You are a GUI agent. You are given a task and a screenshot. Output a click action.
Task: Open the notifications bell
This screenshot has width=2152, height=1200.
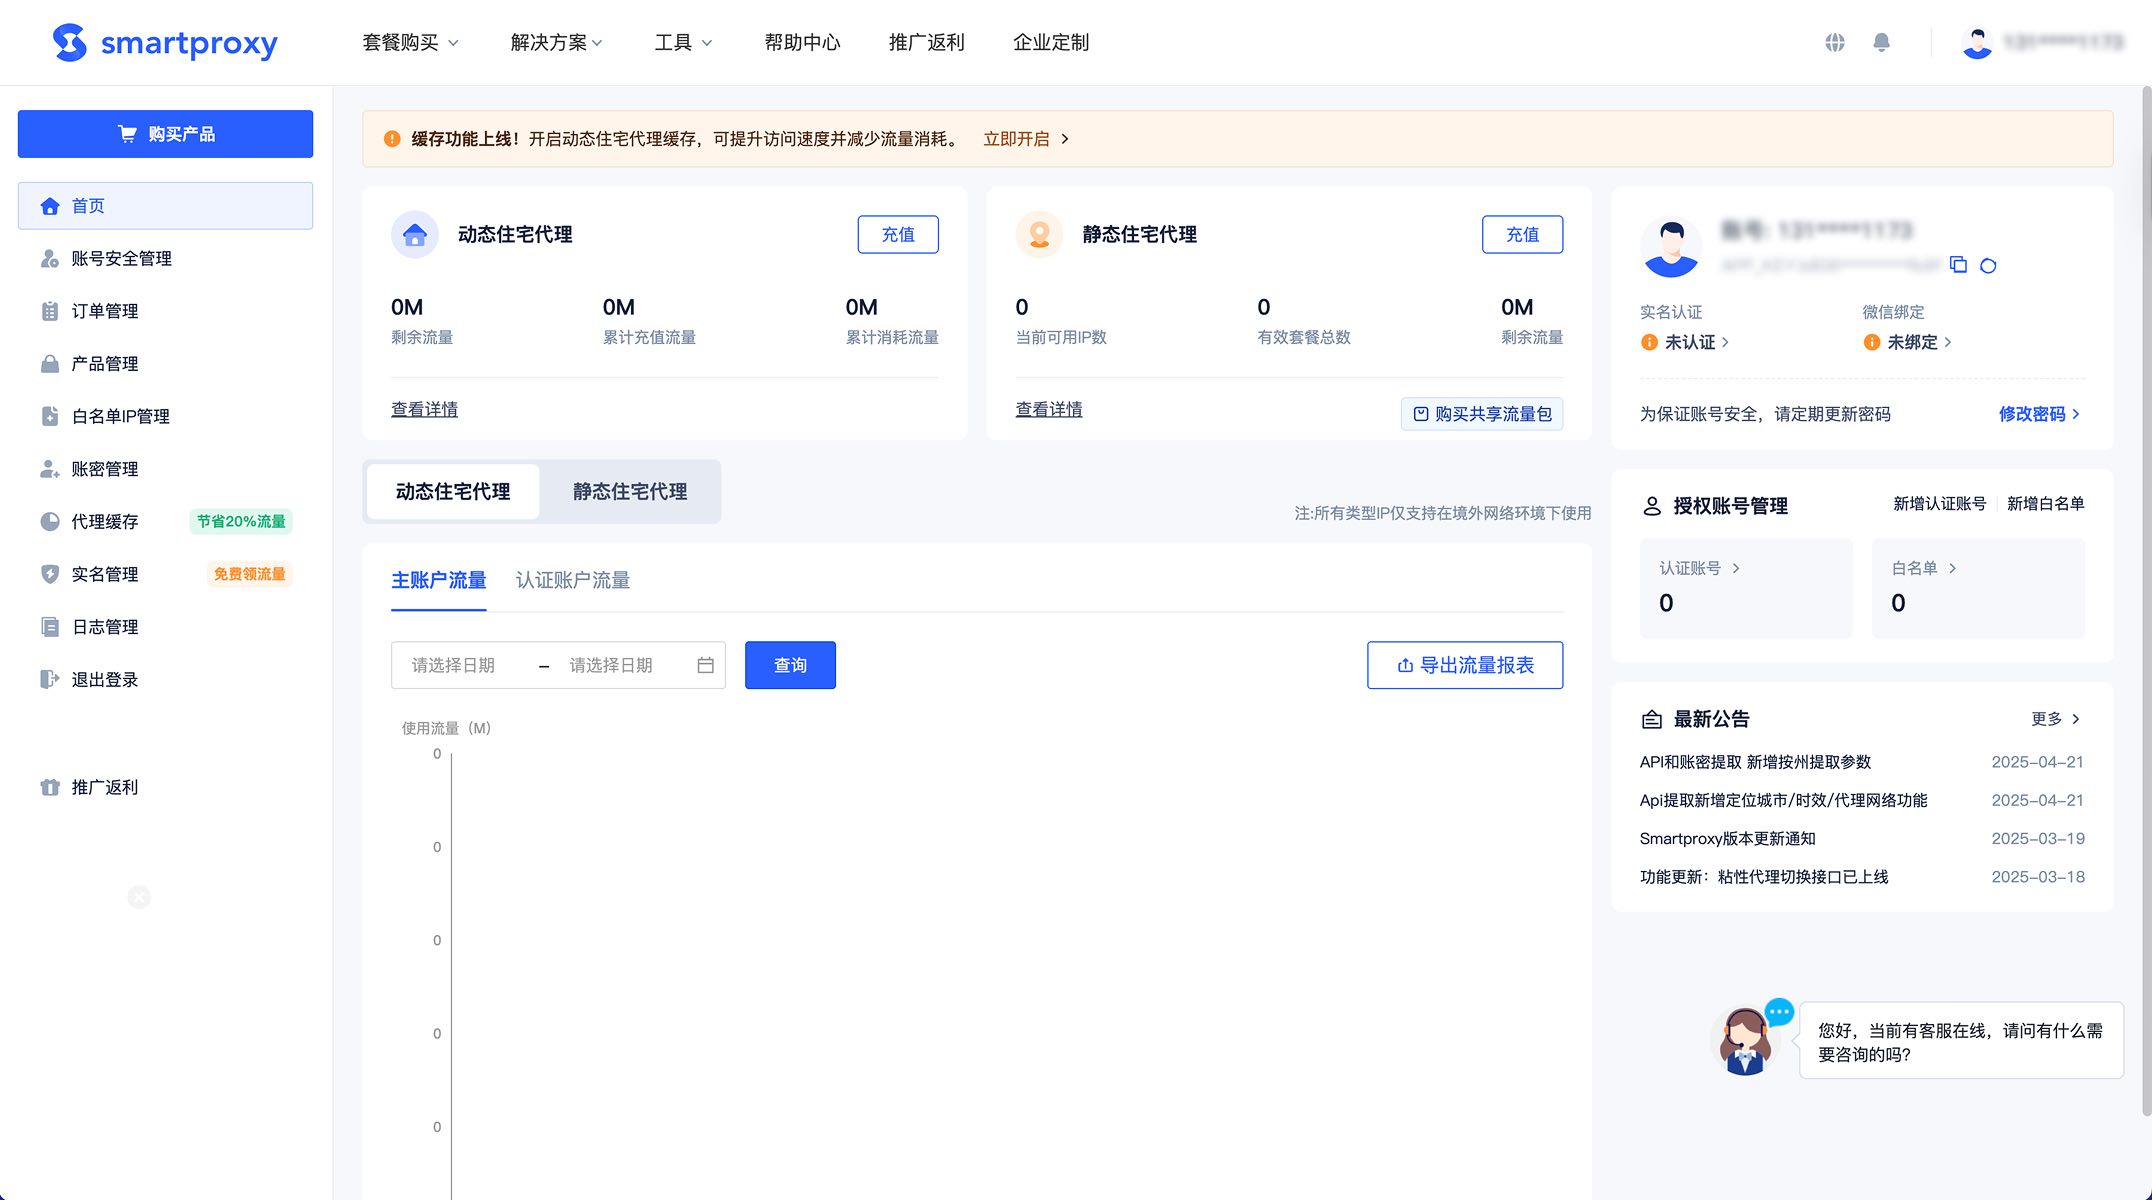(x=1881, y=42)
